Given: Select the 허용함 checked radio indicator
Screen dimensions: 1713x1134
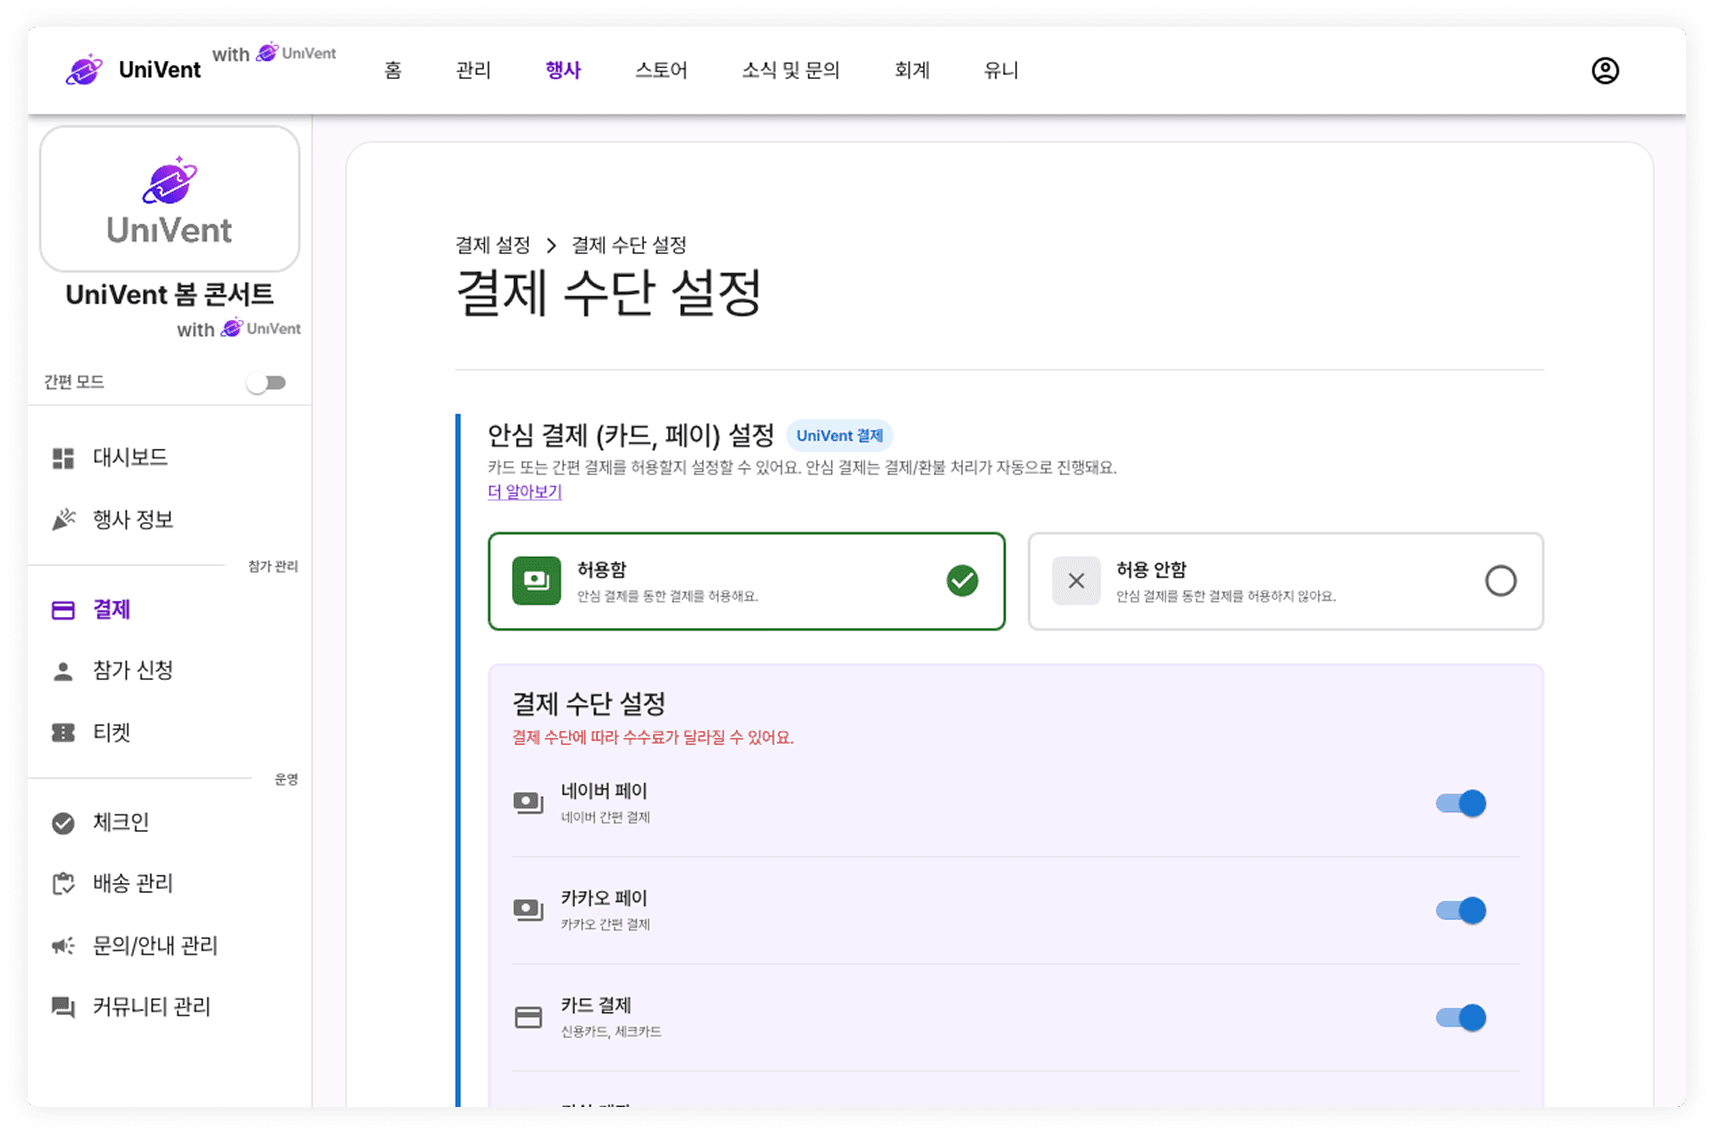Looking at the screenshot, I should tap(962, 581).
